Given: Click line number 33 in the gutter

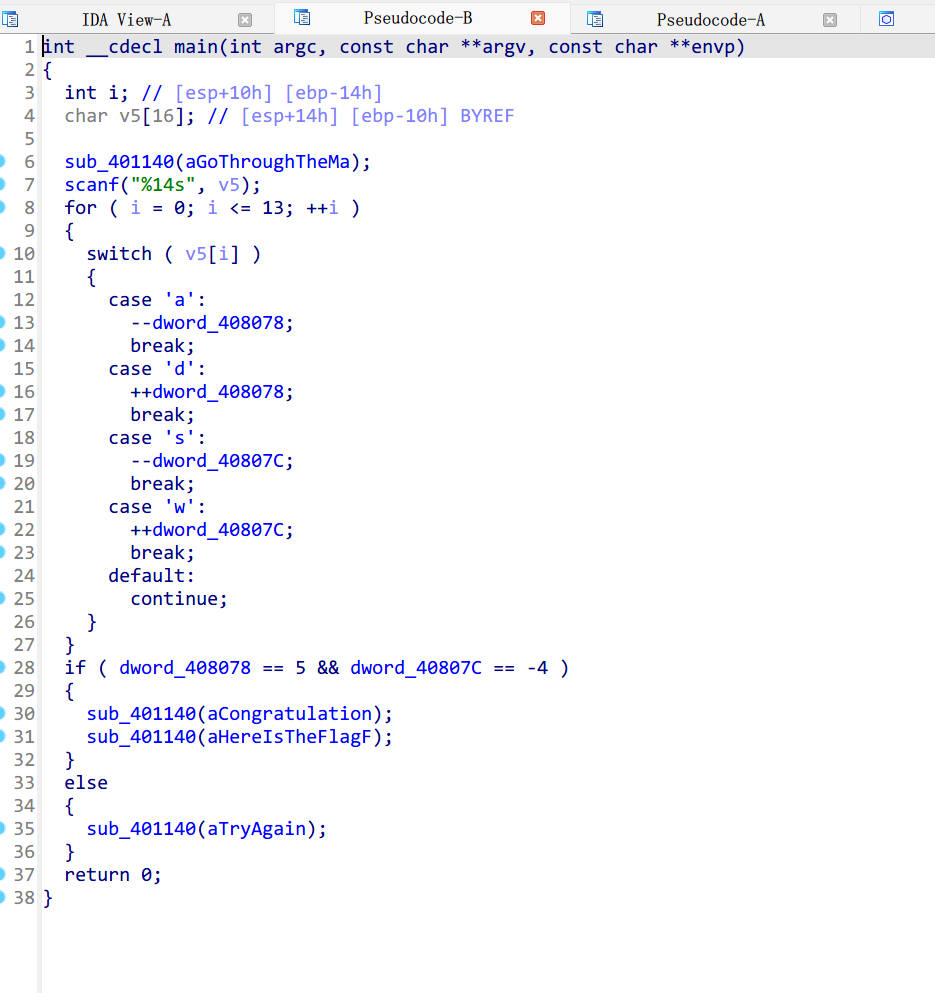Looking at the screenshot, I should pos(24,783).
